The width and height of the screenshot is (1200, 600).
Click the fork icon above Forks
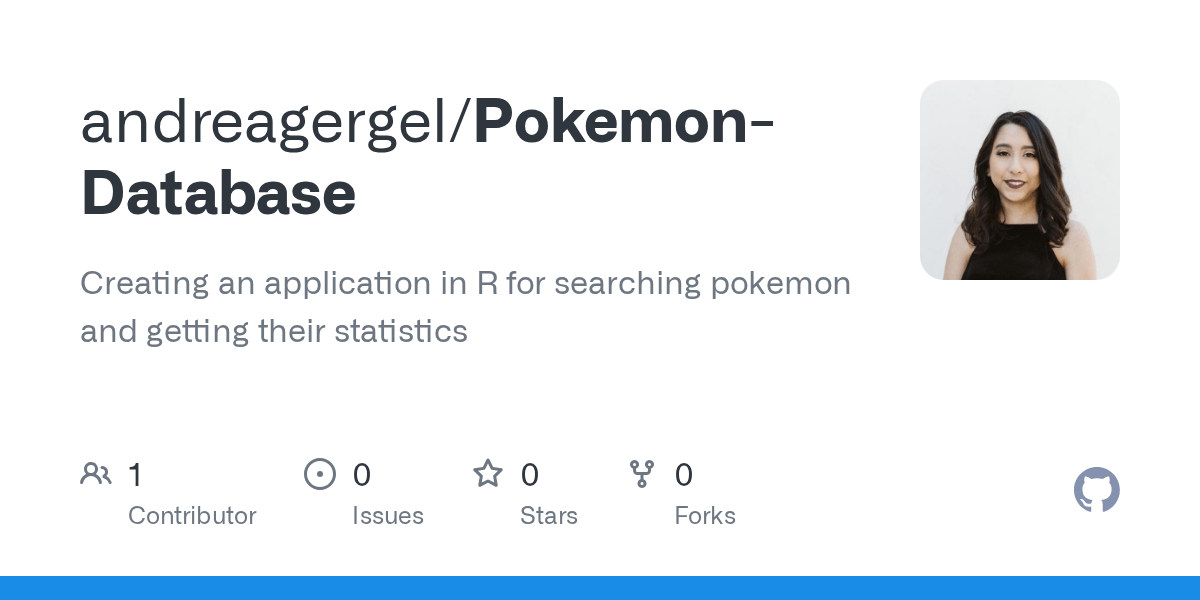641,474
